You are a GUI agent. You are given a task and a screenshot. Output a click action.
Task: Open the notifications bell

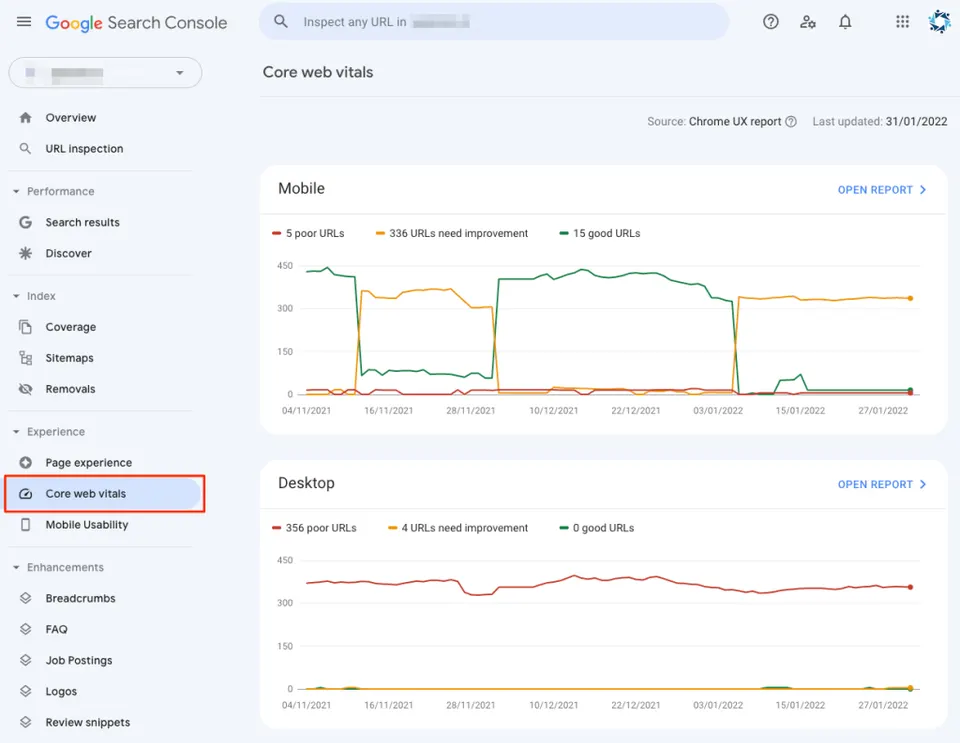click(x=845, y=22)
